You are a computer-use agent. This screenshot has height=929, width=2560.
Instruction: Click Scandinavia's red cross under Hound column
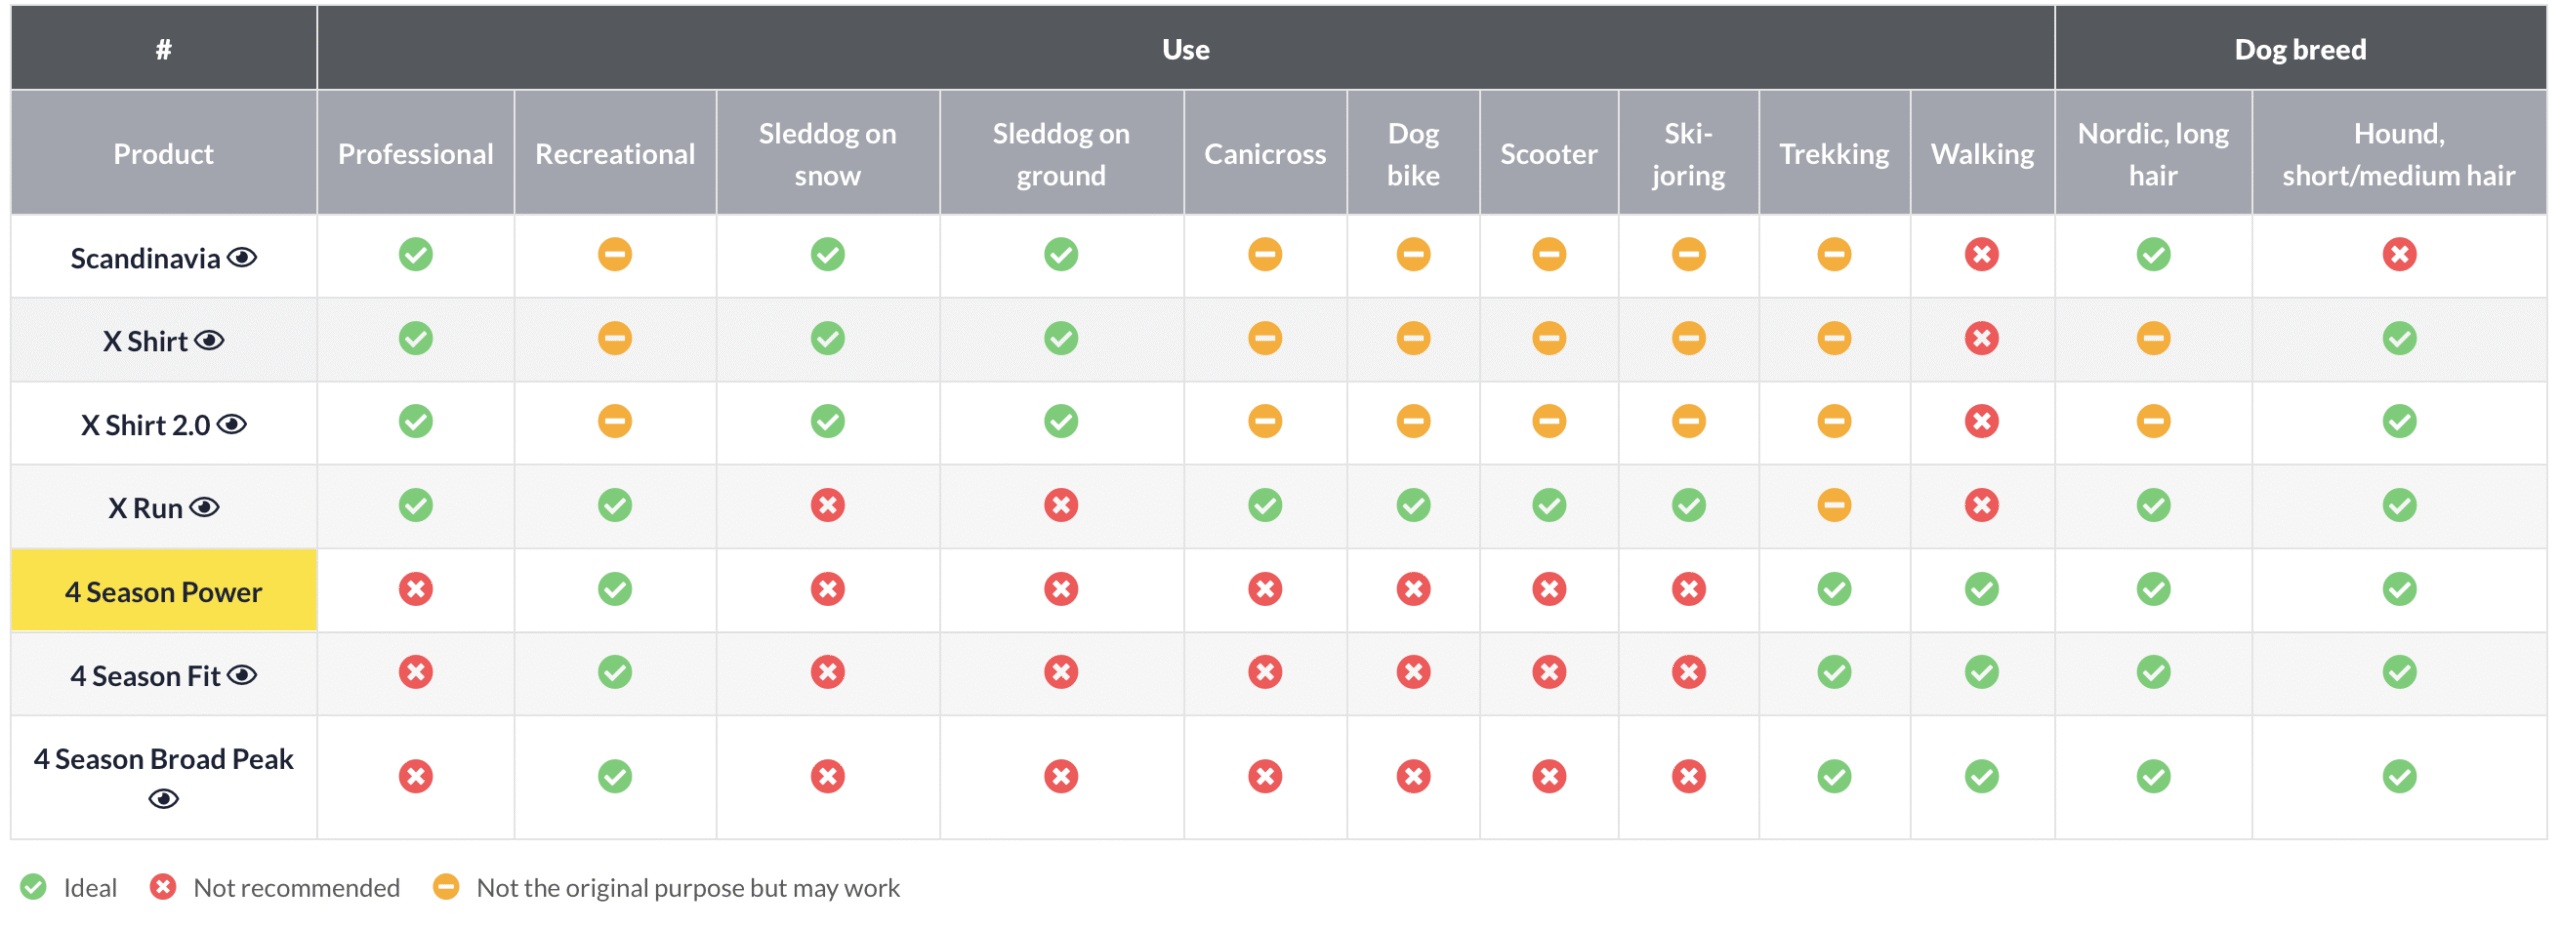[x=2398, y=255]
